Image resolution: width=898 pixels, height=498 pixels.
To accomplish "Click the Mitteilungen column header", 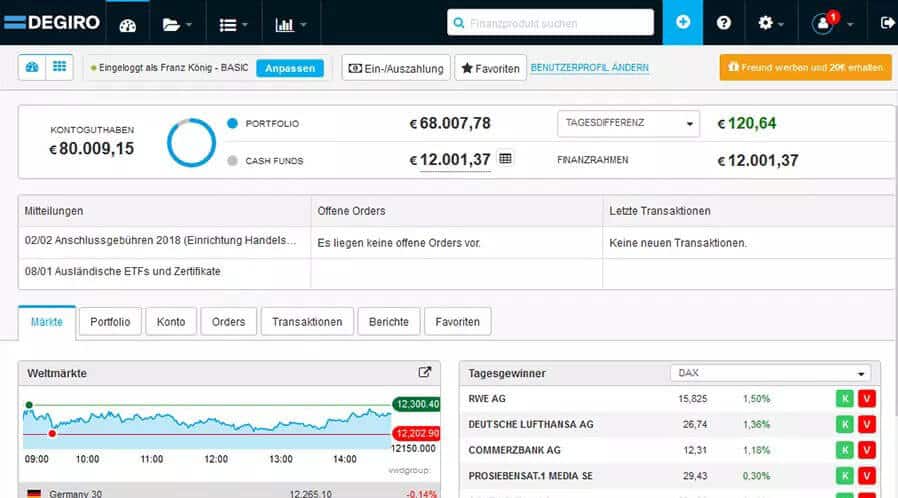I will click(54, 211).
